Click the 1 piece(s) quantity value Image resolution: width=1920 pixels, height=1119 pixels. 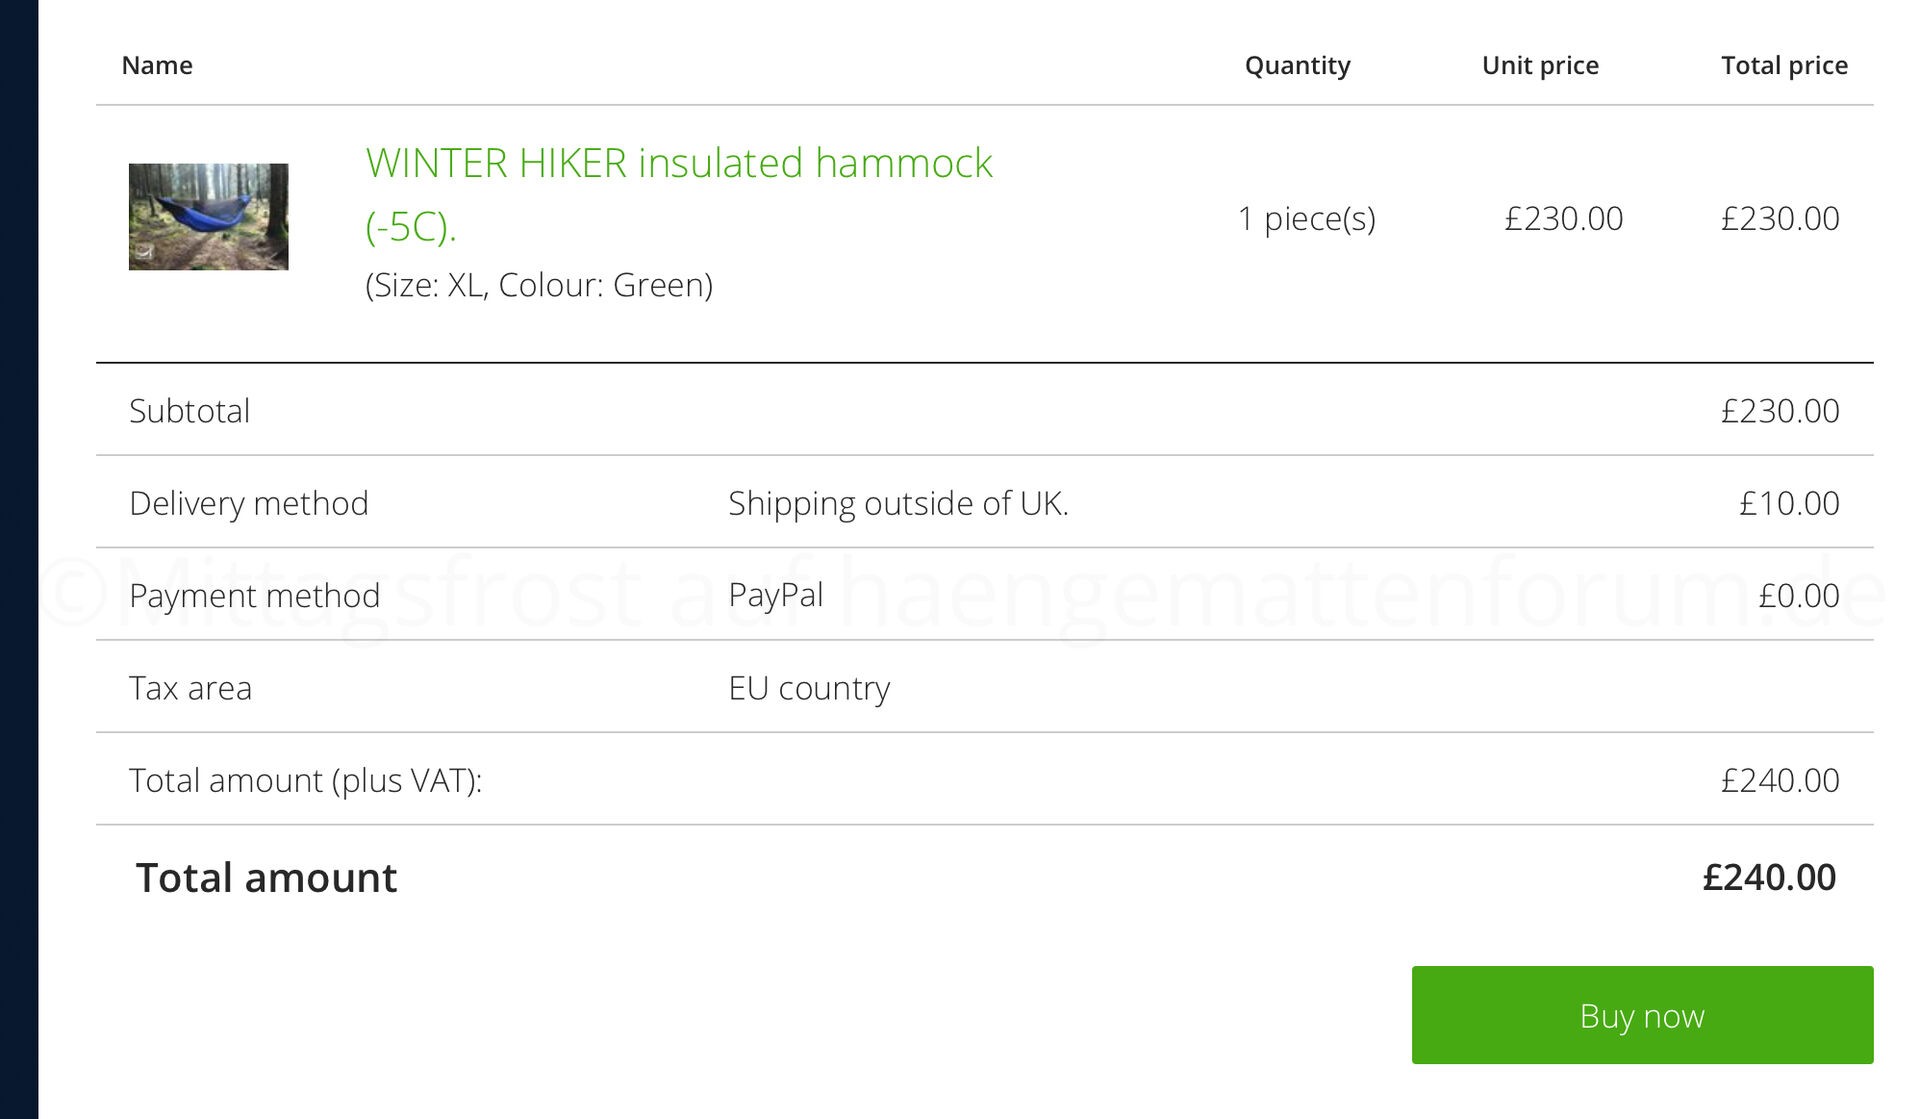(x=1306, y=219)
